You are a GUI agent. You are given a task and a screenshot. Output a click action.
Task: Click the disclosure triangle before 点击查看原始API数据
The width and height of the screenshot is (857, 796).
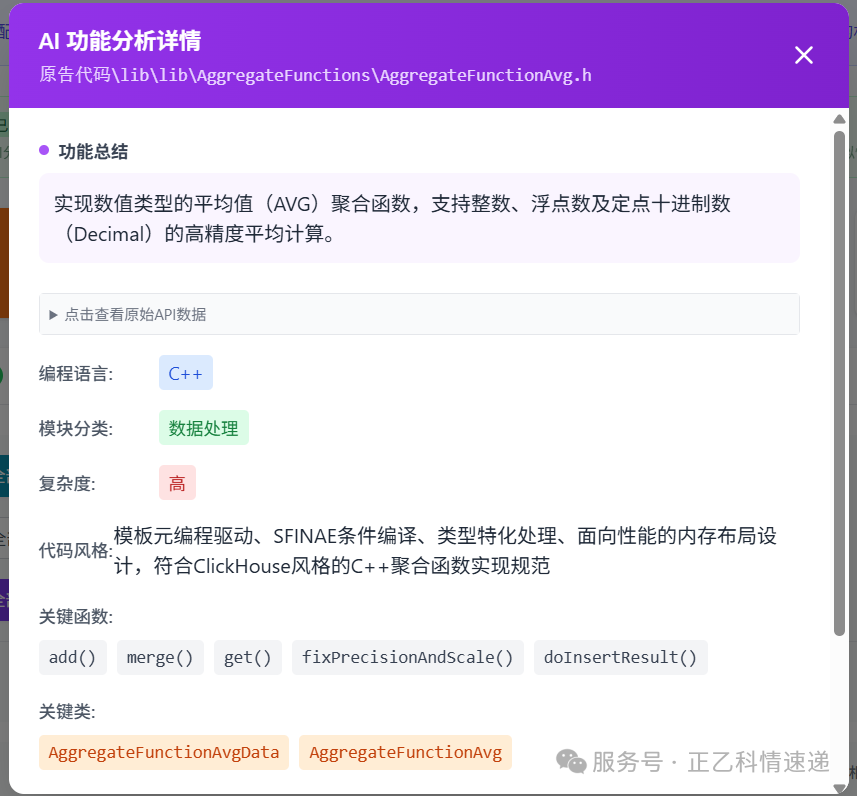pyautogui.click(x=53, y=313)
